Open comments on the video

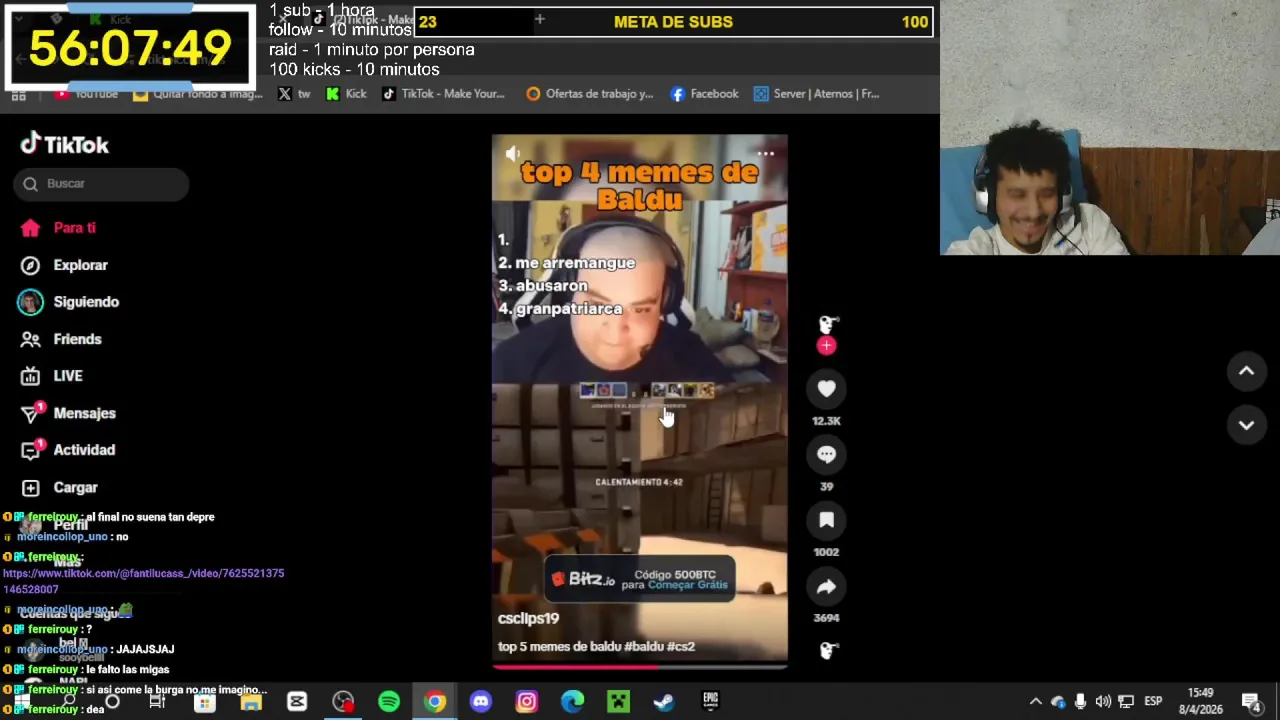tap(826, 455)
